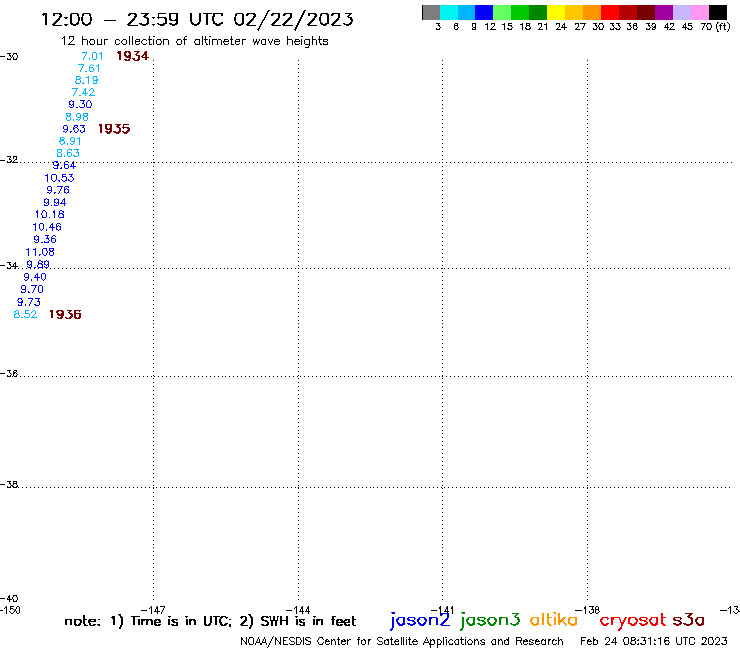The image size is (740, 650).
Task: Click the 1934 pass time label
Action: [x=133, y=56]
